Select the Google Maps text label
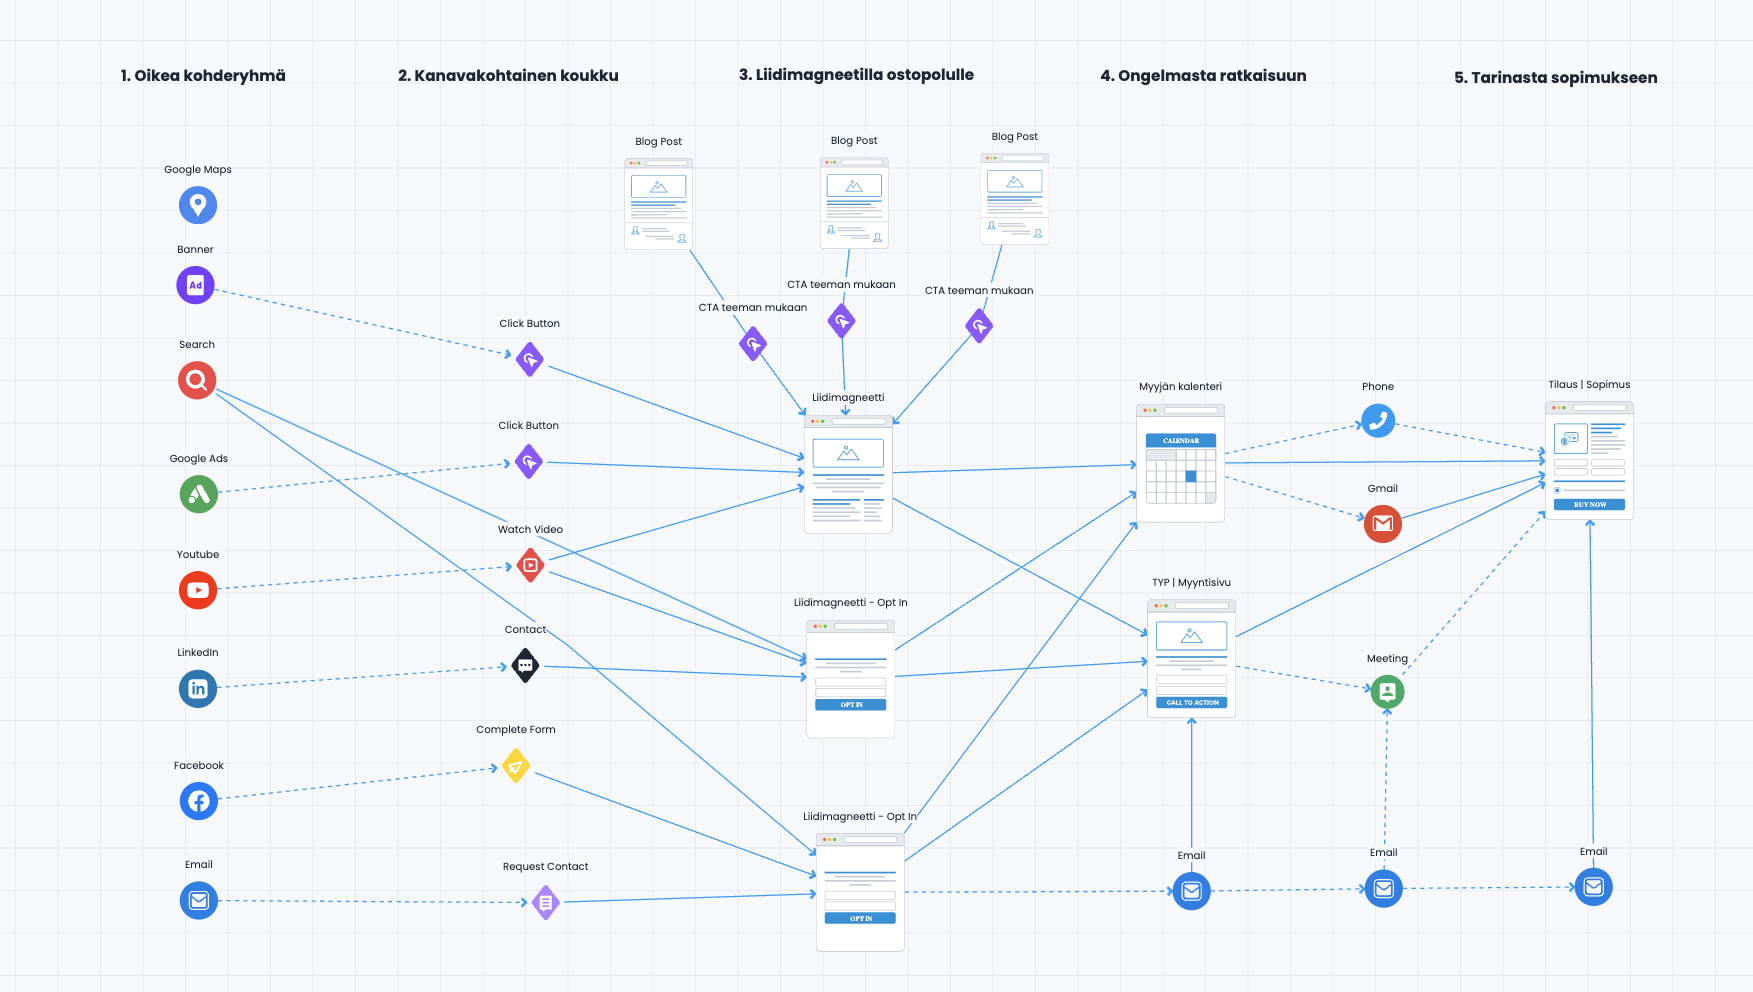1753x992 pixels. coord(198,170)
